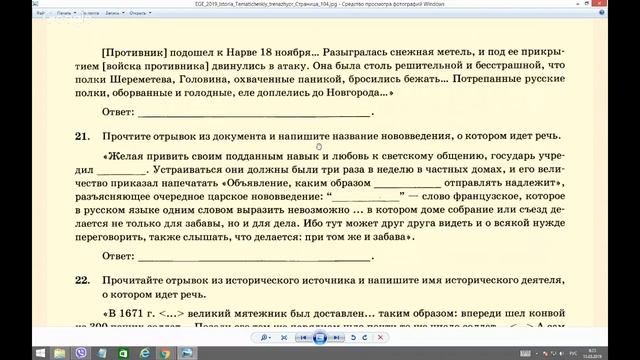This screenshot has height=360, width=640.
Task: Open the zoom magnifier control
Action: coord(266,338)
